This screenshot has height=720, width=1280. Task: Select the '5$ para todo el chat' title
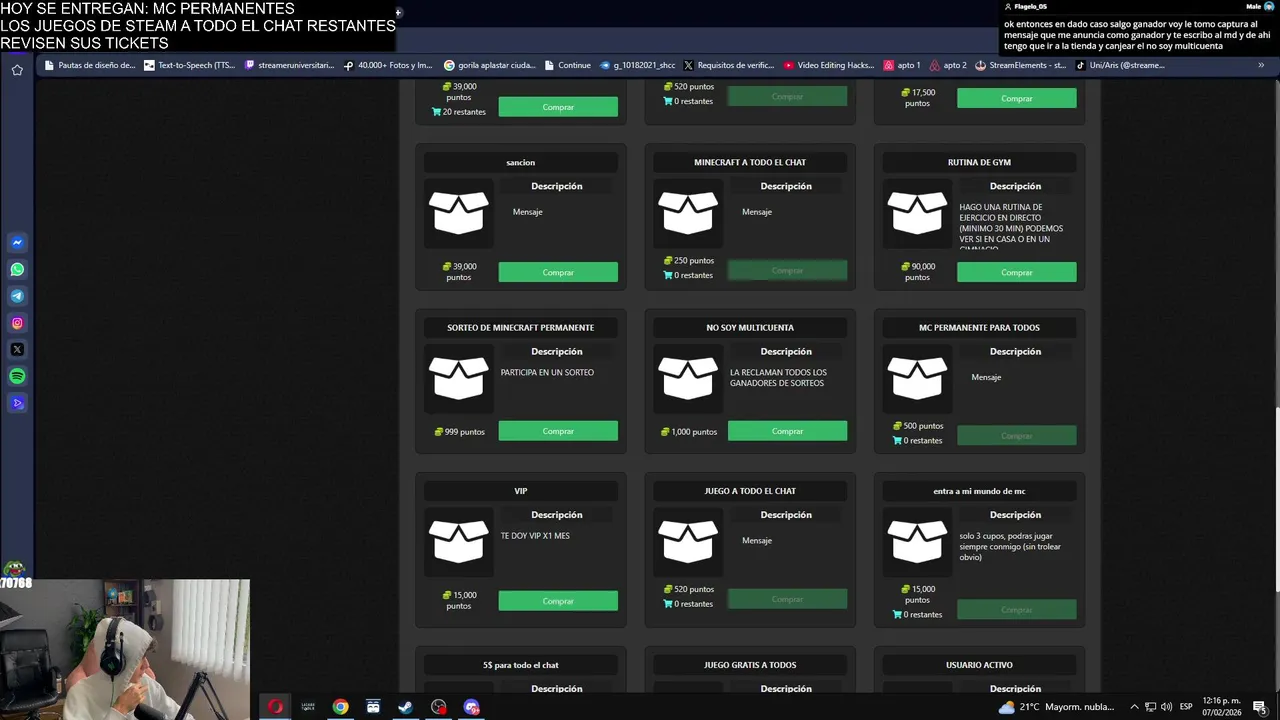tap(521, 665)
